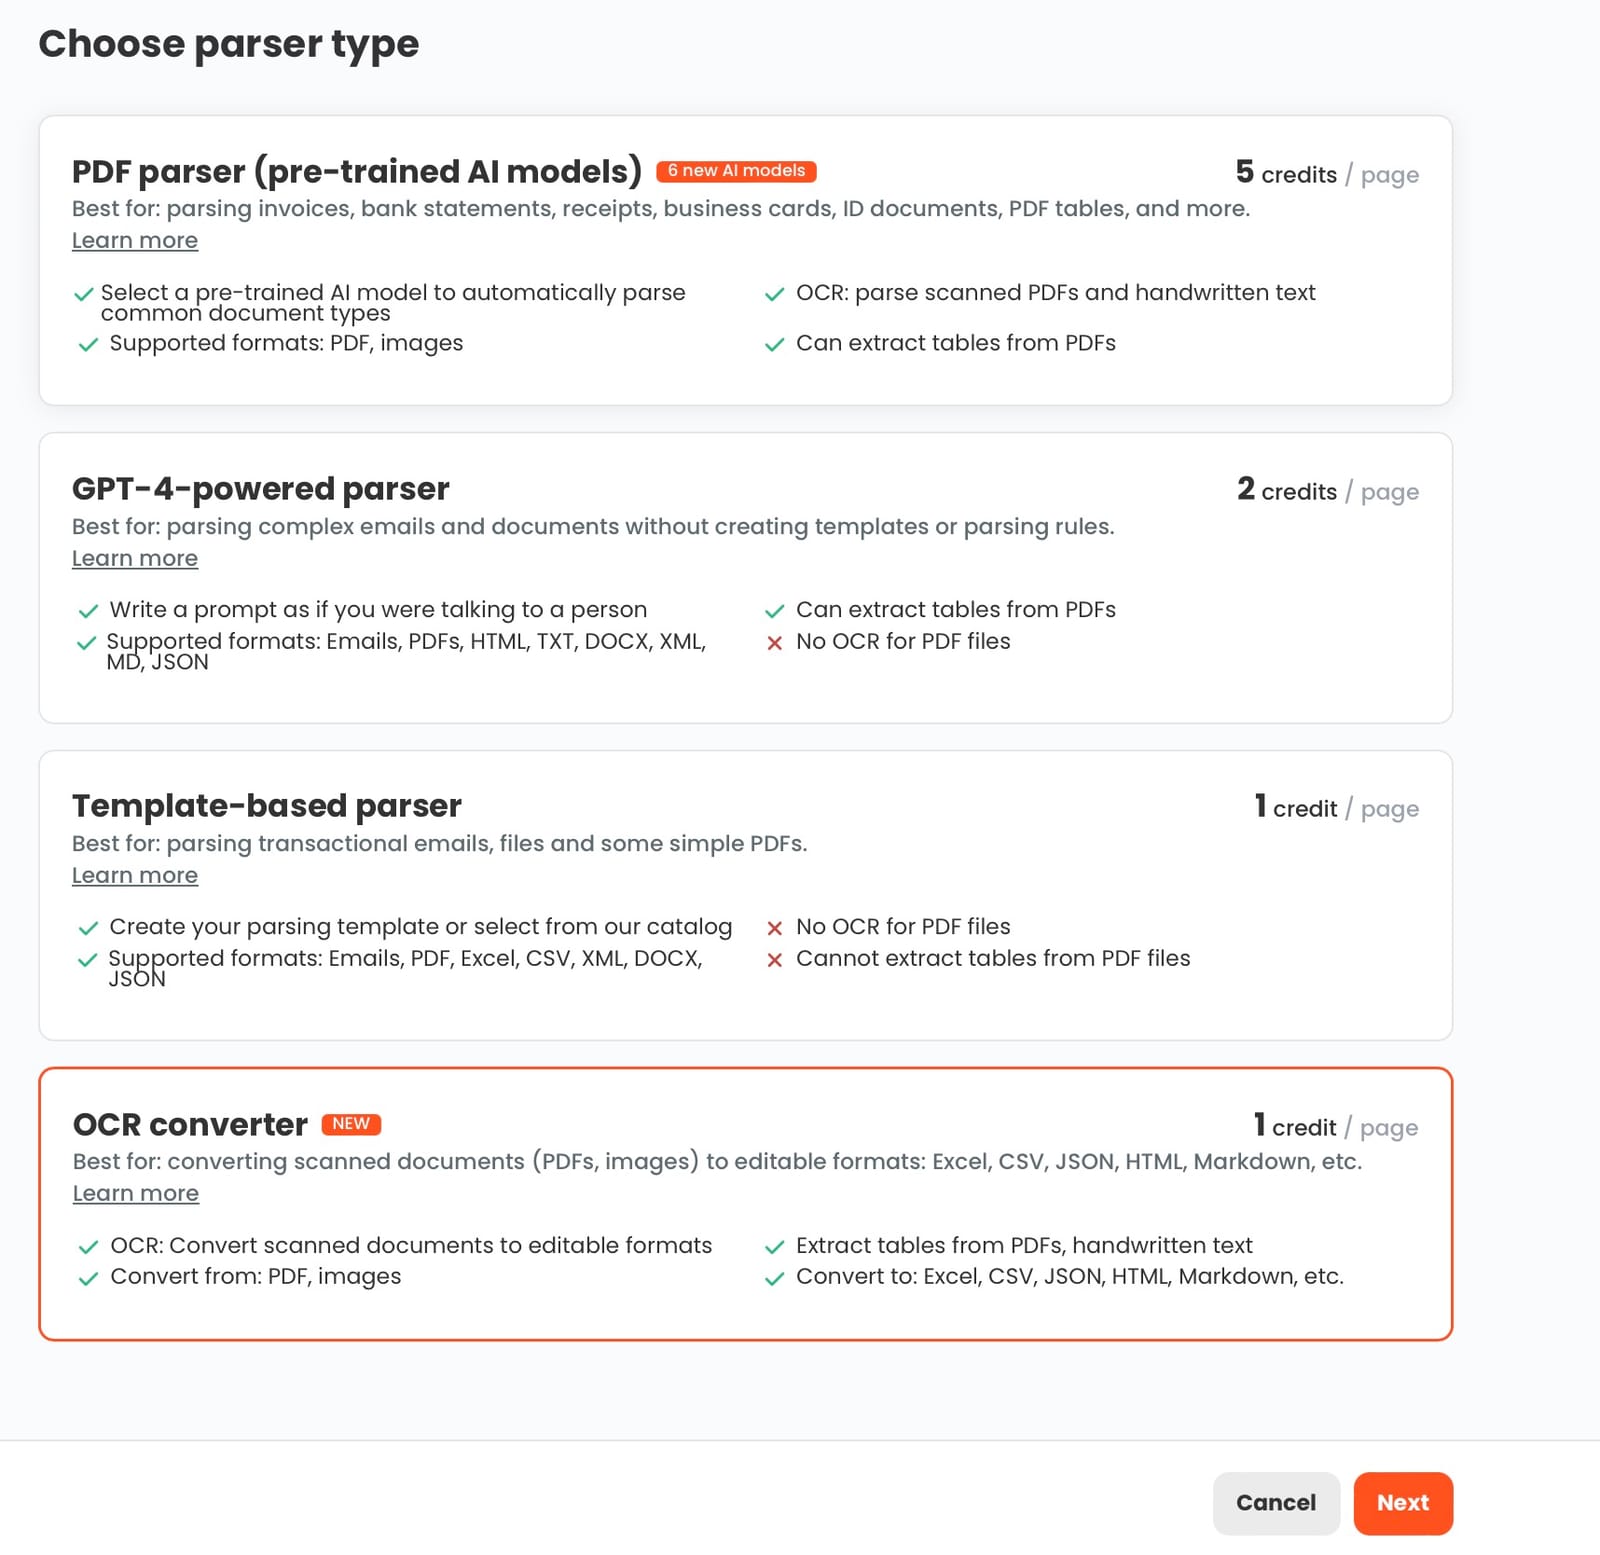Click the checkmark beside 'OCR: Convert scanned documents'
This screenshot has height=1555, width=1600.
[86, 1246]
